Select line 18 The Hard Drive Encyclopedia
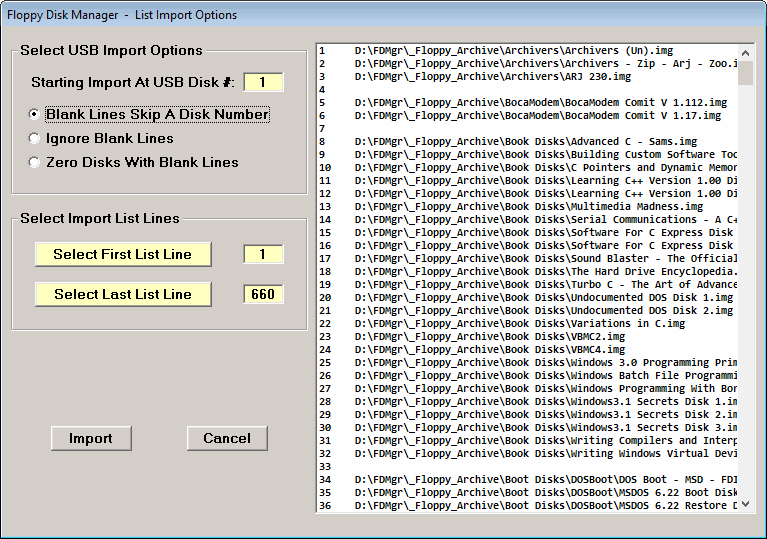This screenshot has height=539, width=767. 527,271
